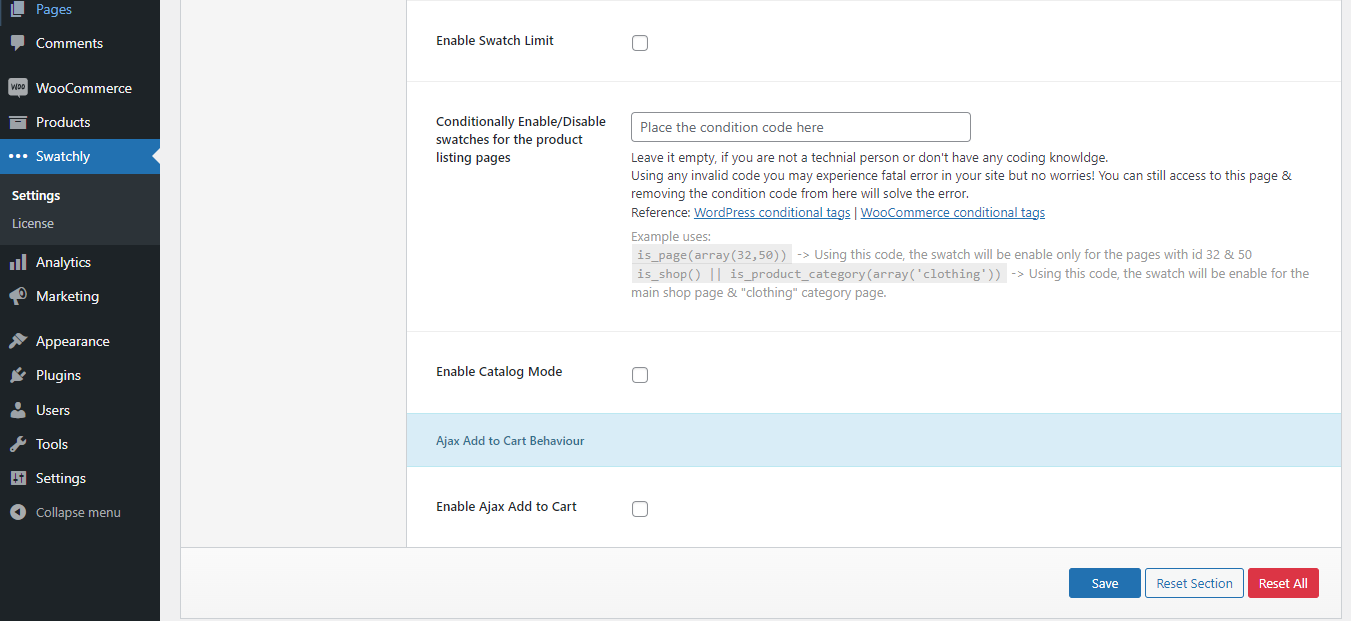
Task: Click the Plugins plug icon
Action: (17, 375)
